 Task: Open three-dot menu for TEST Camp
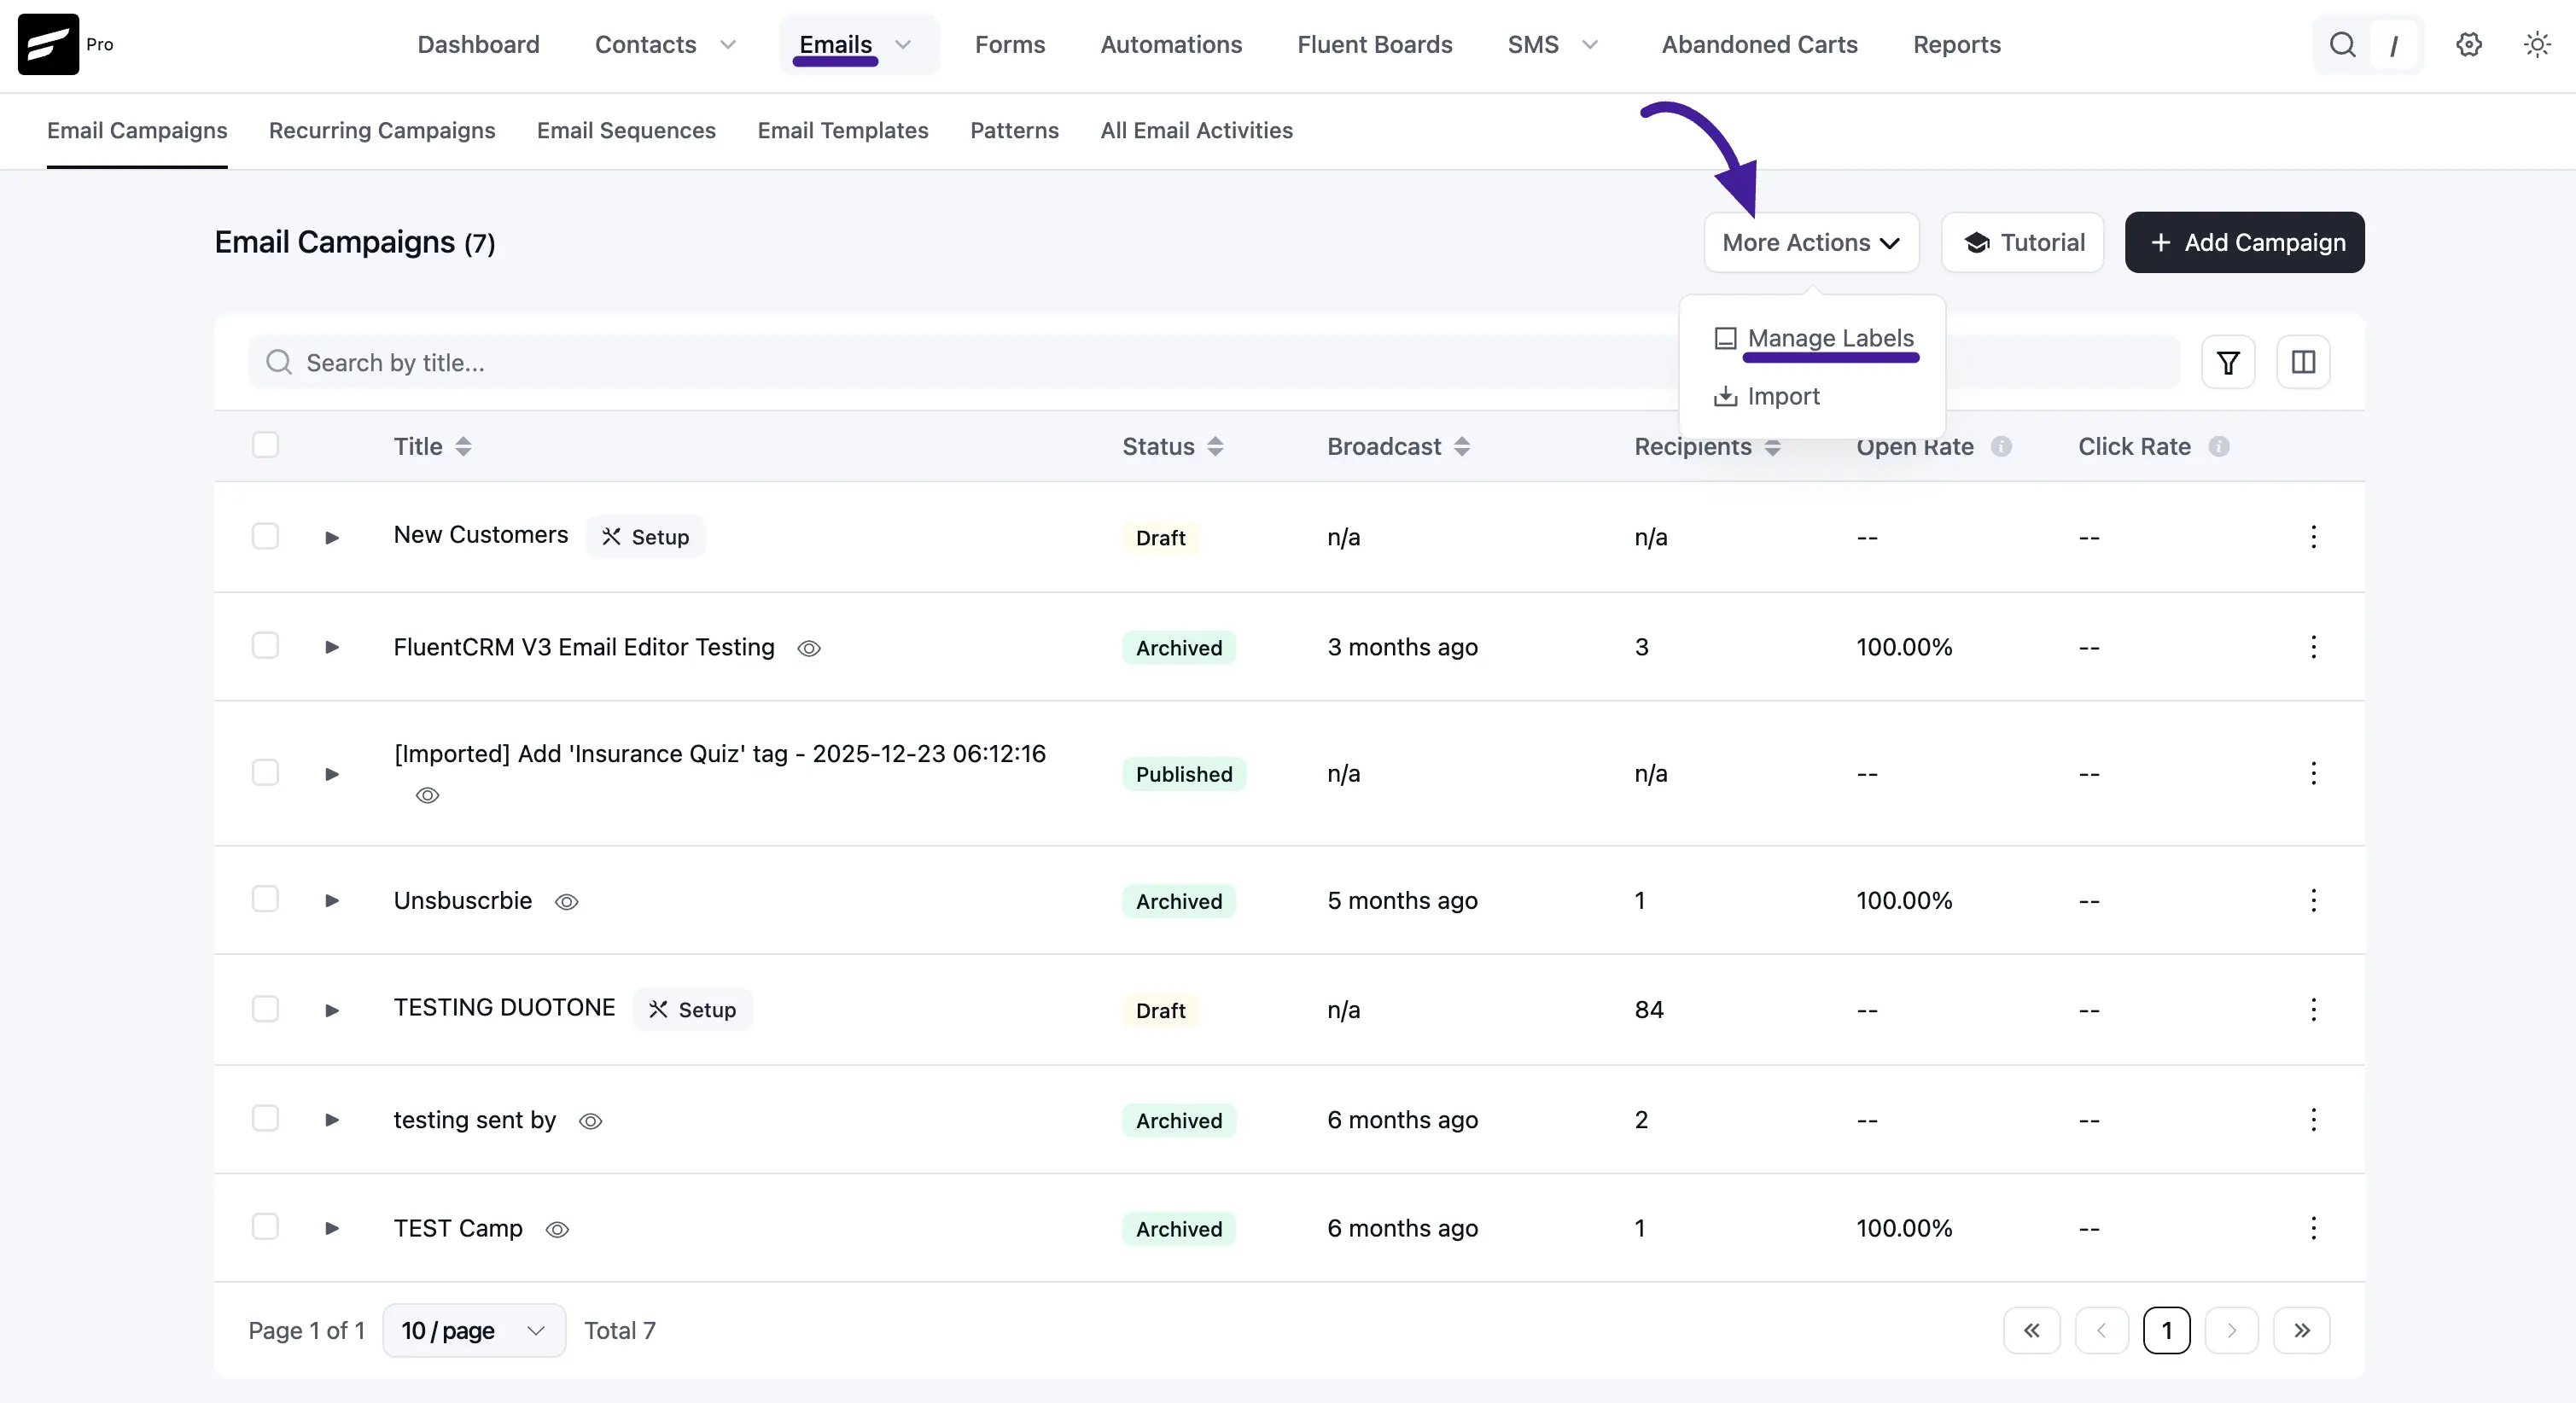2313,1228
